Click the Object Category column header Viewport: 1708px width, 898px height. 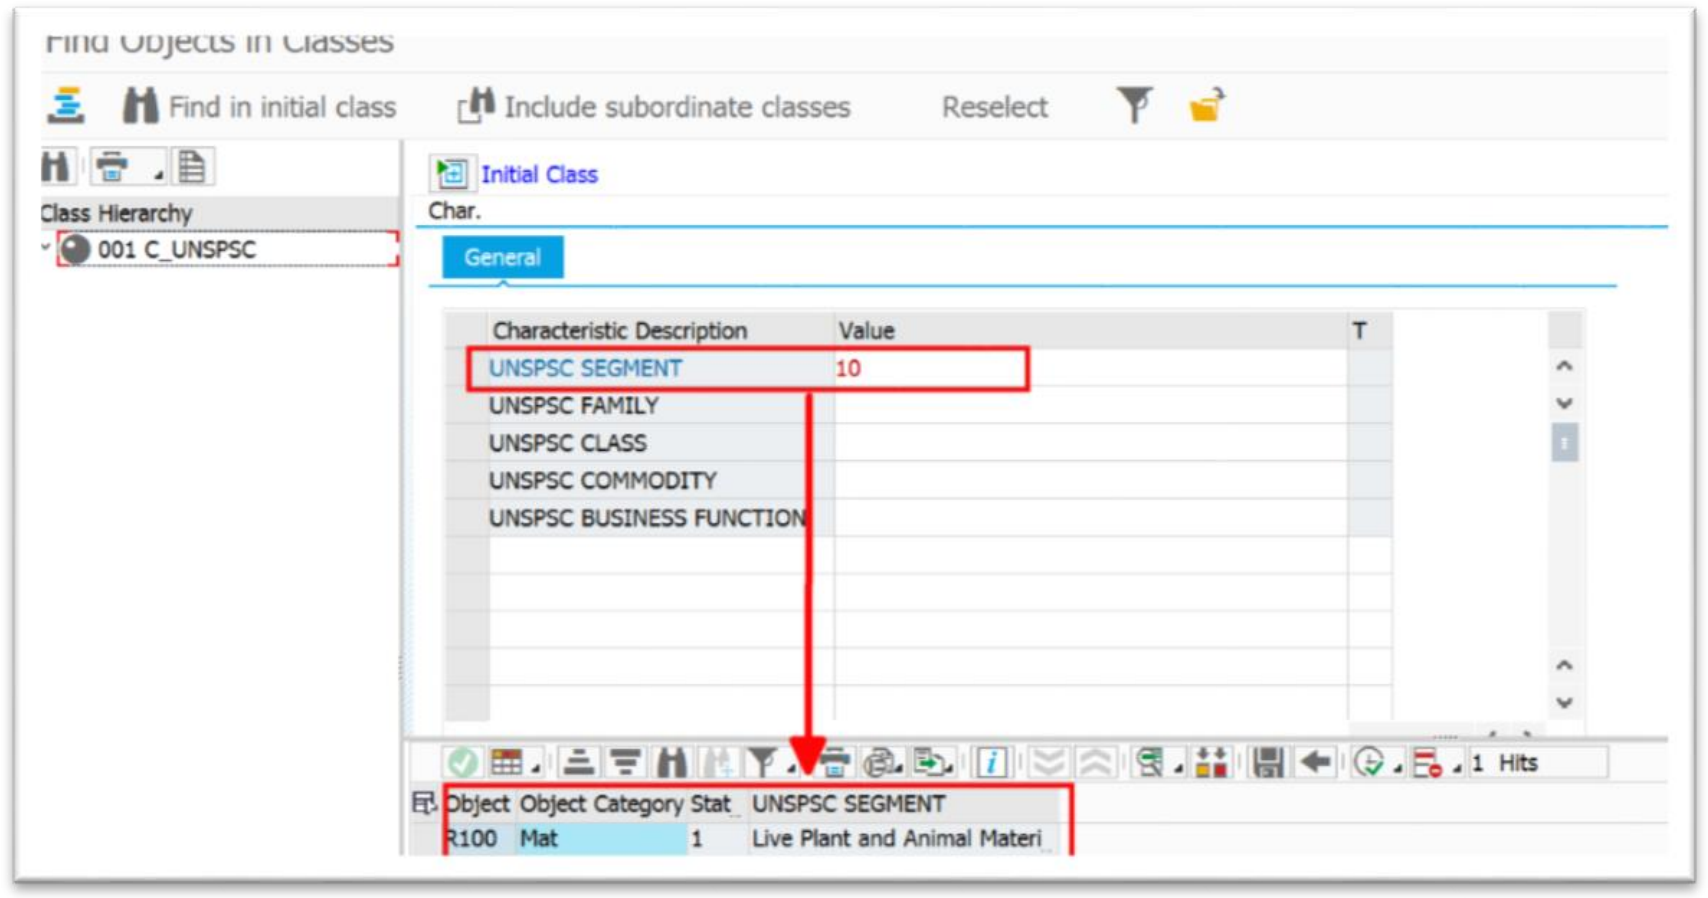coord(601,804)
